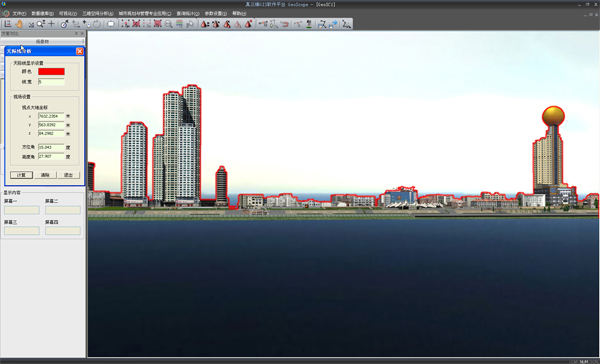Click the polyline icon at toolbar end
This screenshot has width=600, height=364.
pos(347,24)
